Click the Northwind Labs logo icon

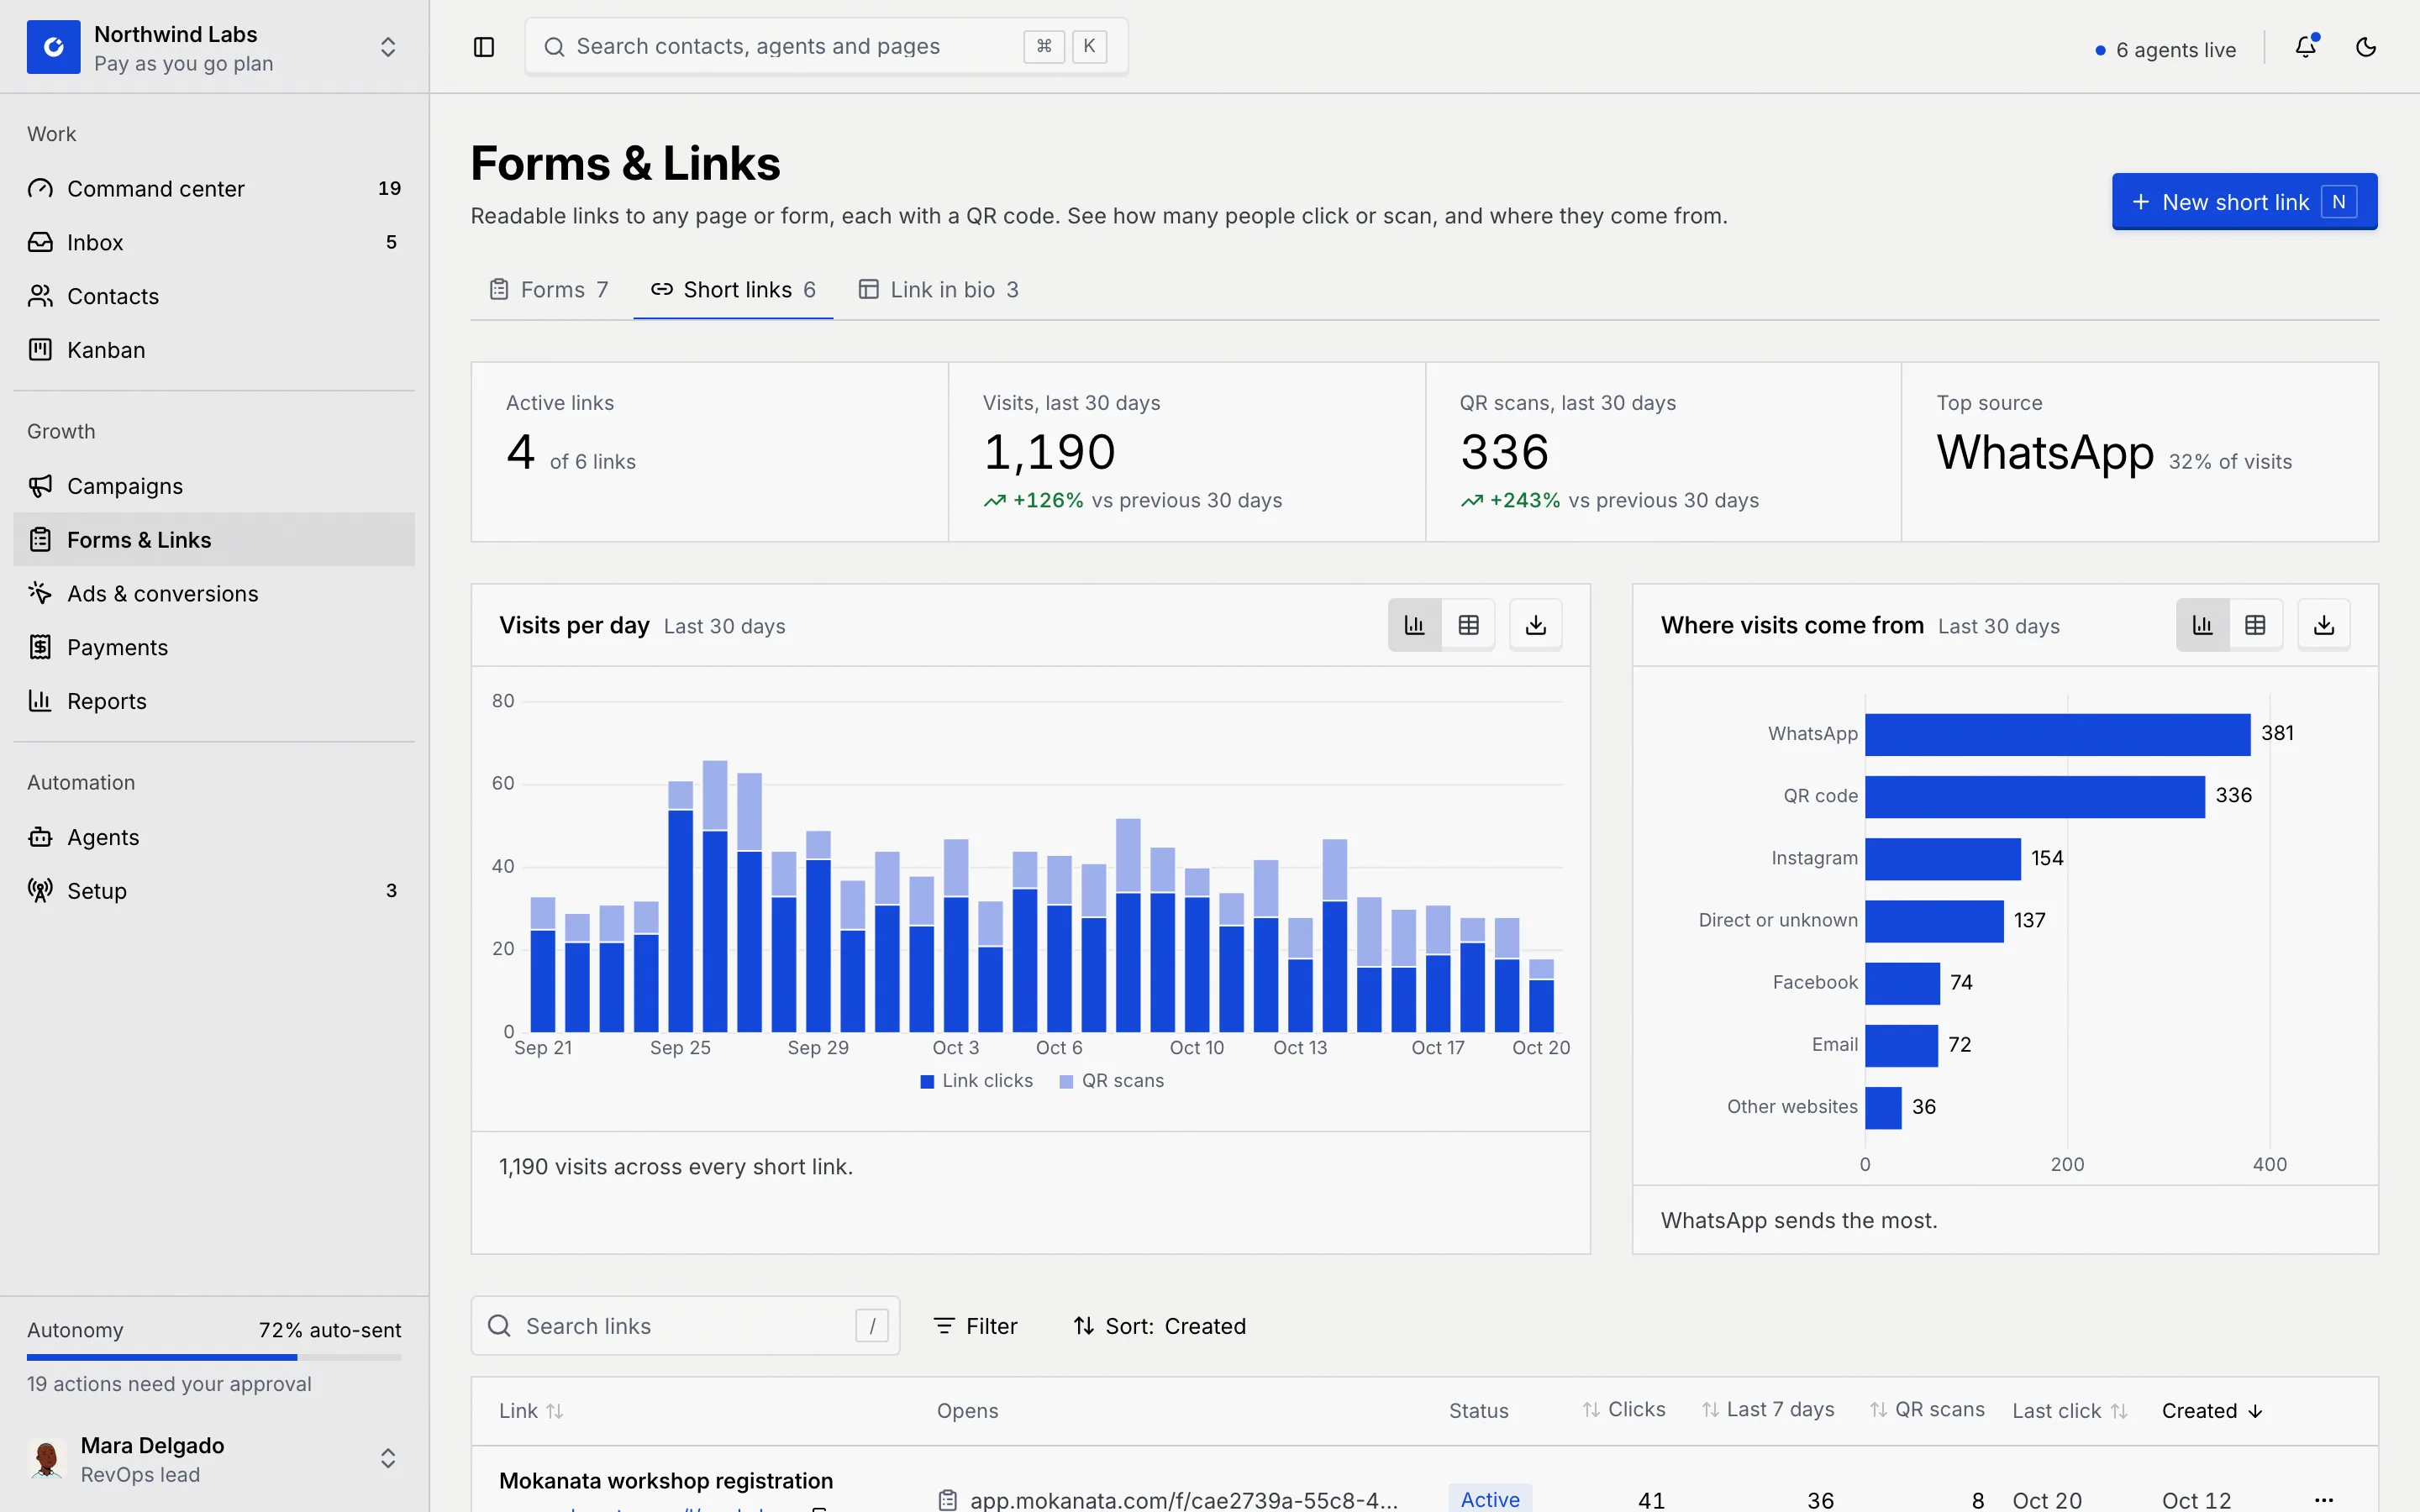(53, 47)
